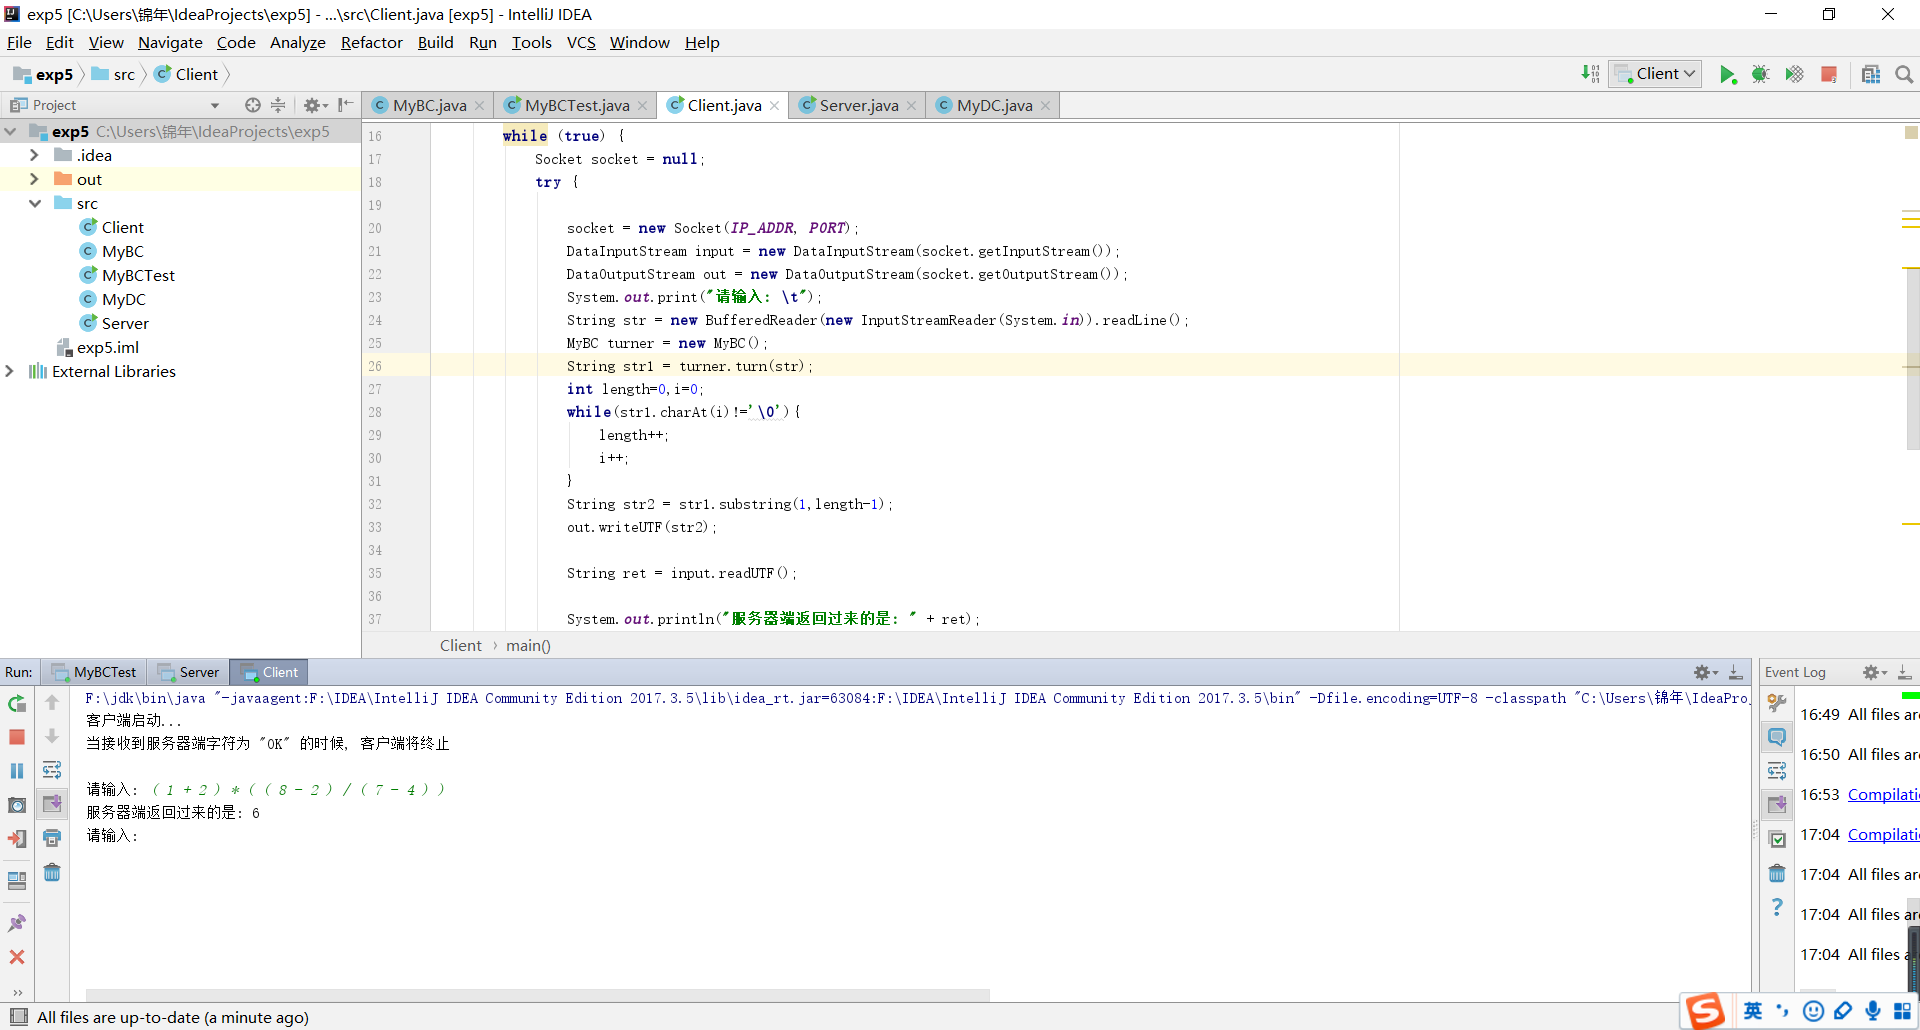Toggle Sogou English/Chinese mode
1920x1030 pixels.
[1753, 1011]
